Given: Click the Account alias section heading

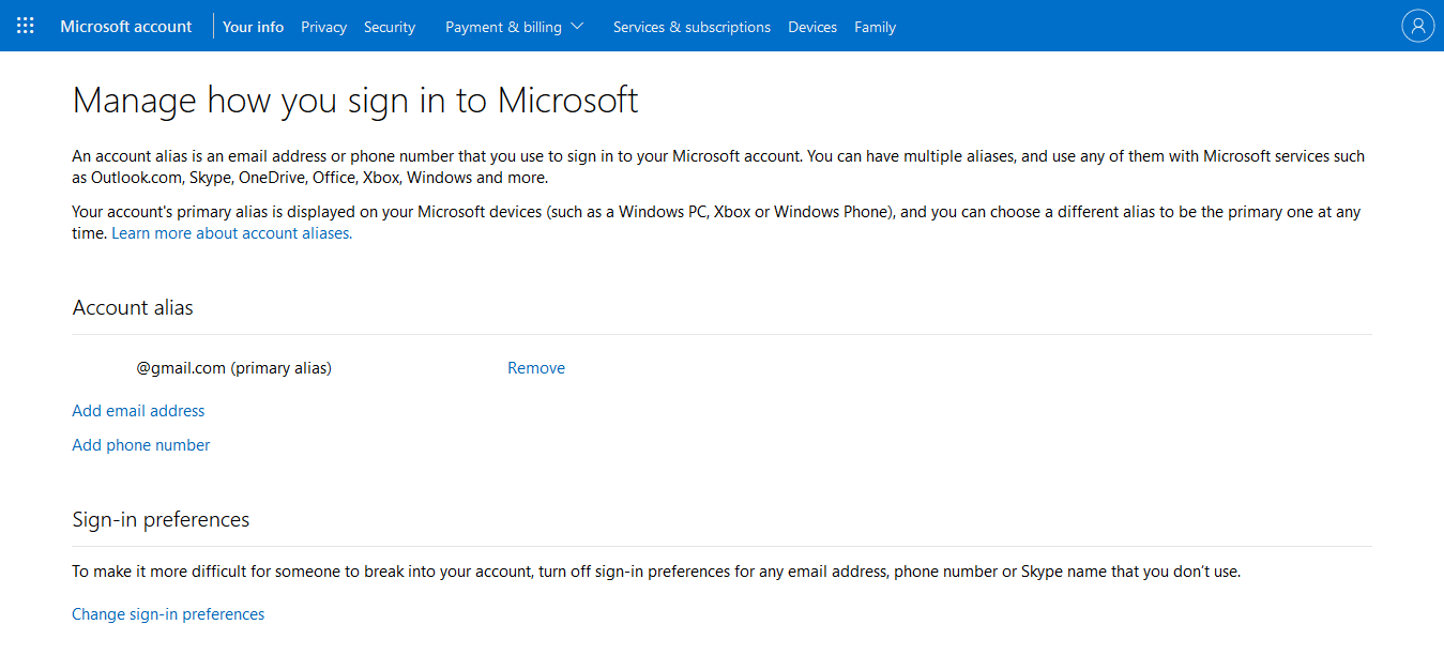Looking at the screenshot, I should click(133, 308).
